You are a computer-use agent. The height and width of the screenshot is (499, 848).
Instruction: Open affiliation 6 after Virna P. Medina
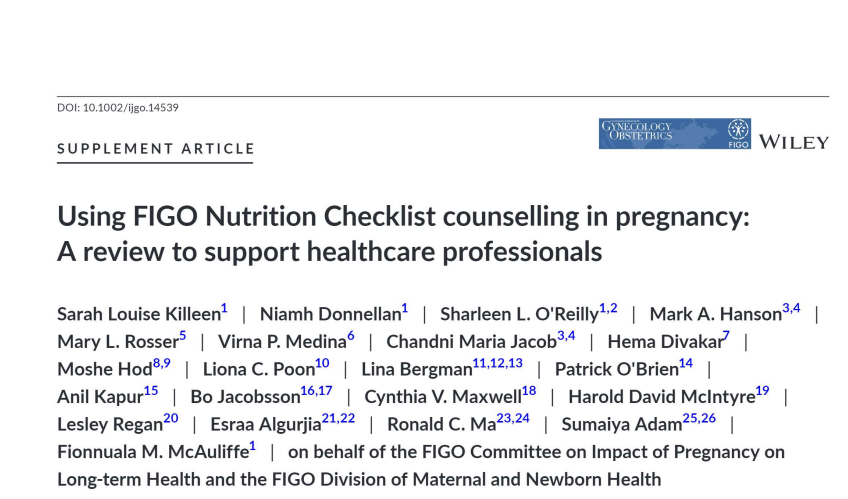click(351, 336)
